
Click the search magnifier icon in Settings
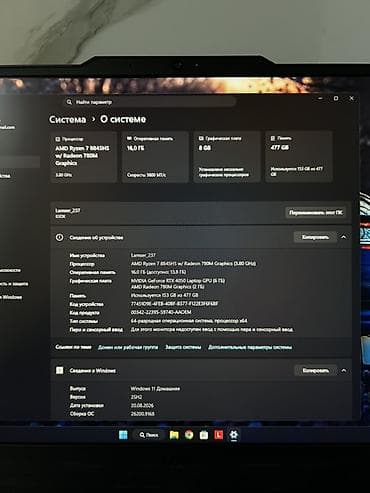(x=69, y=102)
